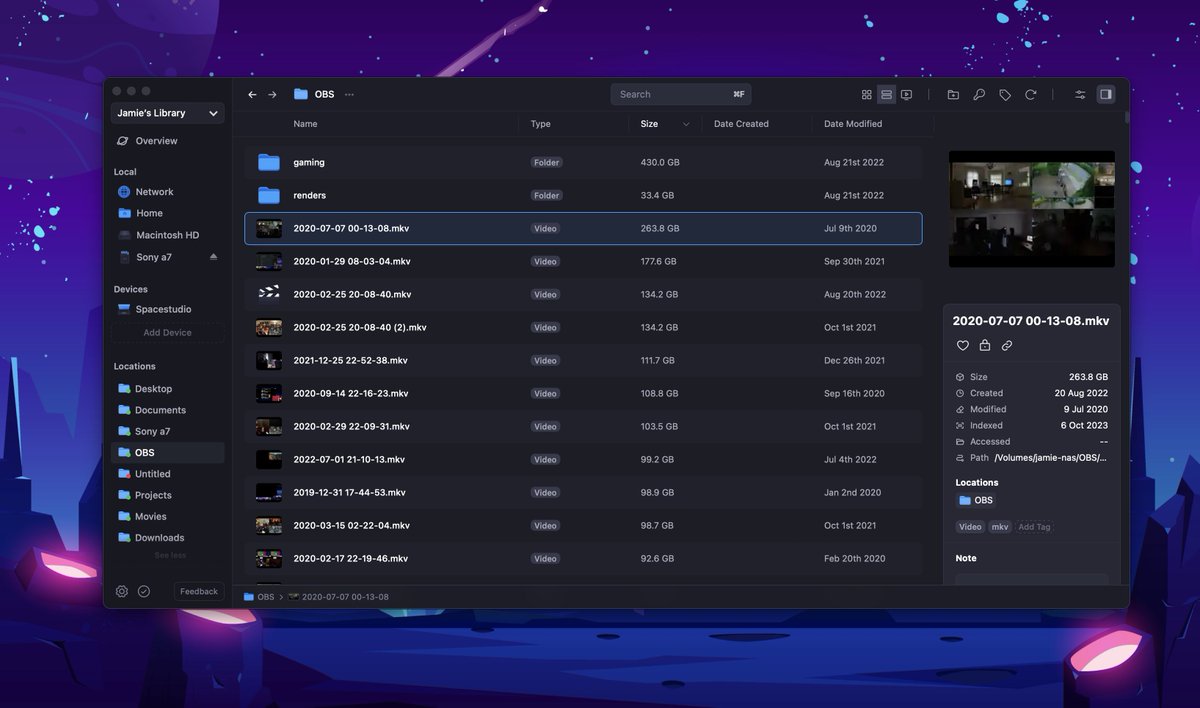This screenshot has width=1200, height=708.
Task: Click OBS in bottom path bar
Action: tap(259, 597)
